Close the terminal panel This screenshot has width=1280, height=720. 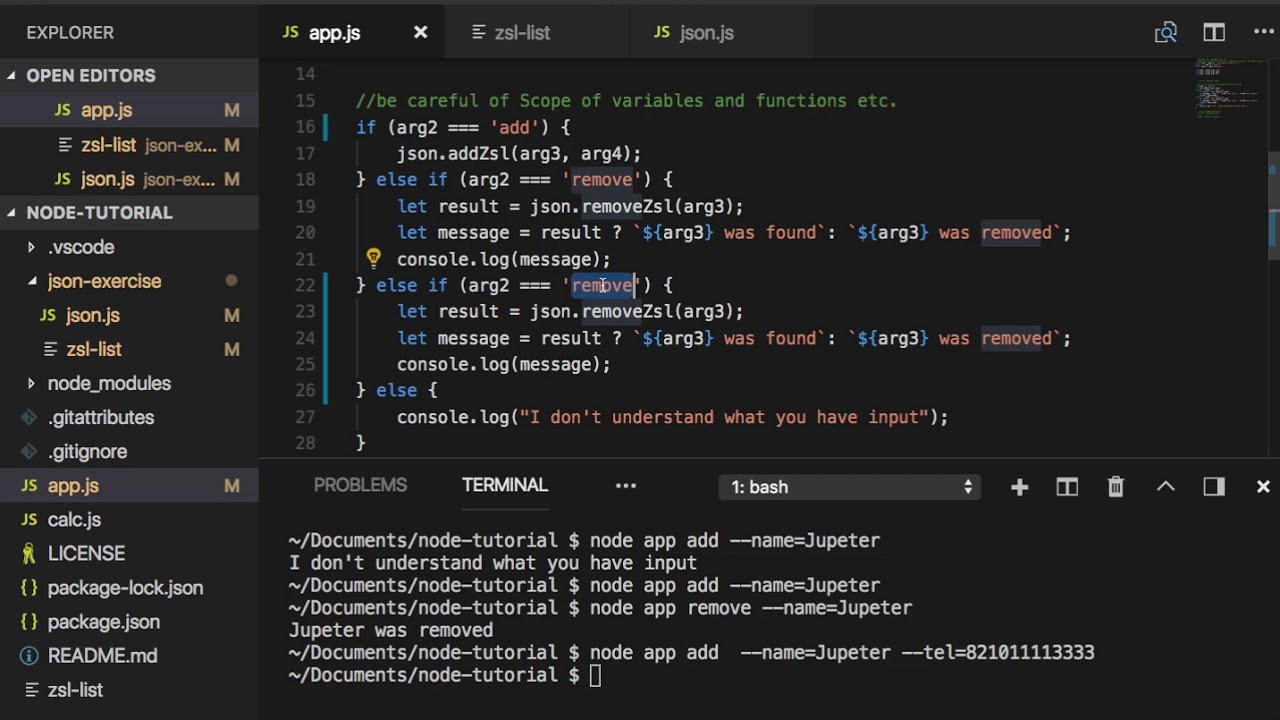(x=1263, y=487)
